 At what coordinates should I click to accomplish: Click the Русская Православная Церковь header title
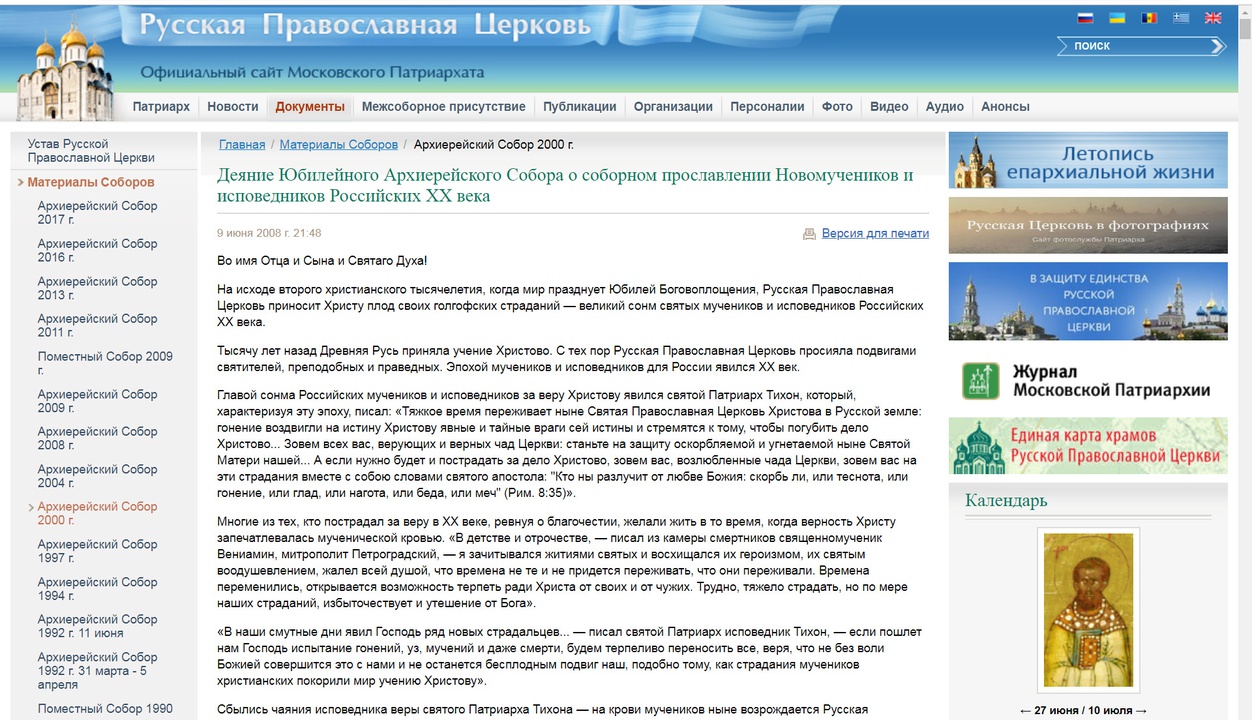tap(366, 25)
